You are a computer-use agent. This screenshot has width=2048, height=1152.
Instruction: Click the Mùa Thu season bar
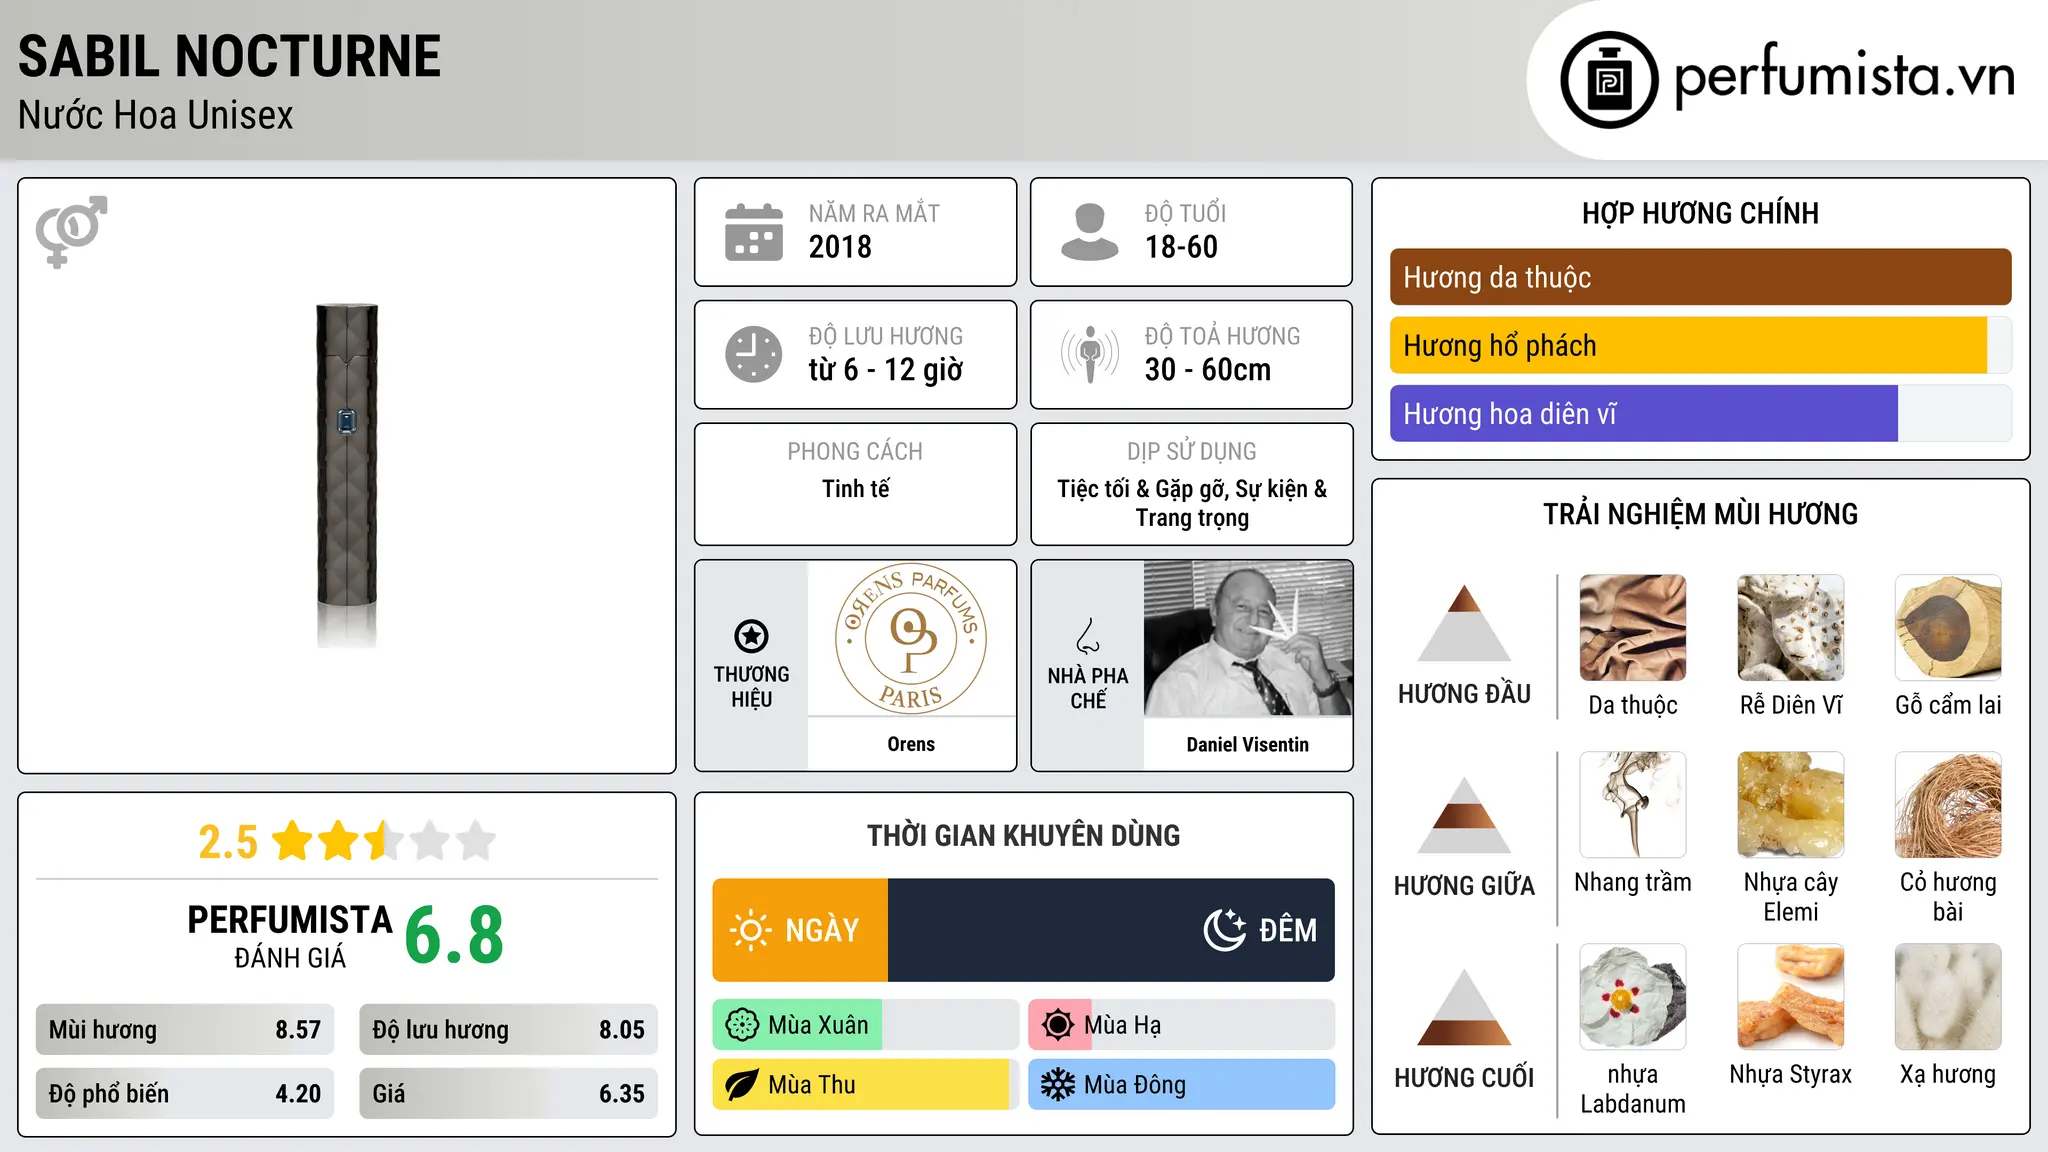tap(865, 1085)
